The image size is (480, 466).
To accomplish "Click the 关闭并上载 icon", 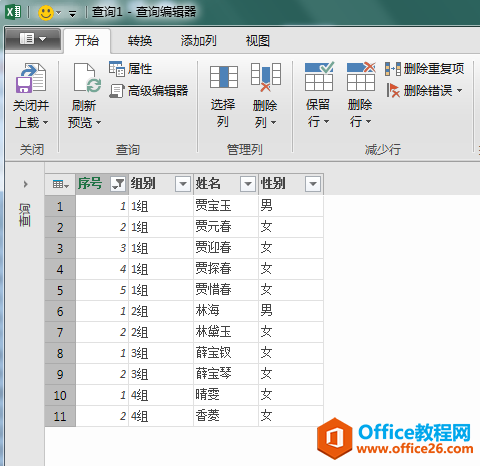I will pyautogui.click(x=31, y=78).
